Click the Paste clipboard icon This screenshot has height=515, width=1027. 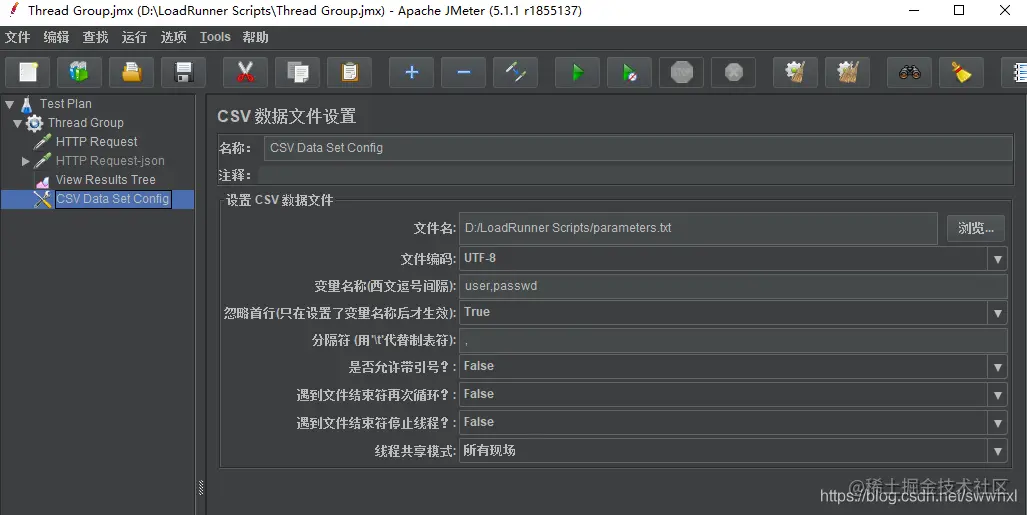tap(349, 72)
